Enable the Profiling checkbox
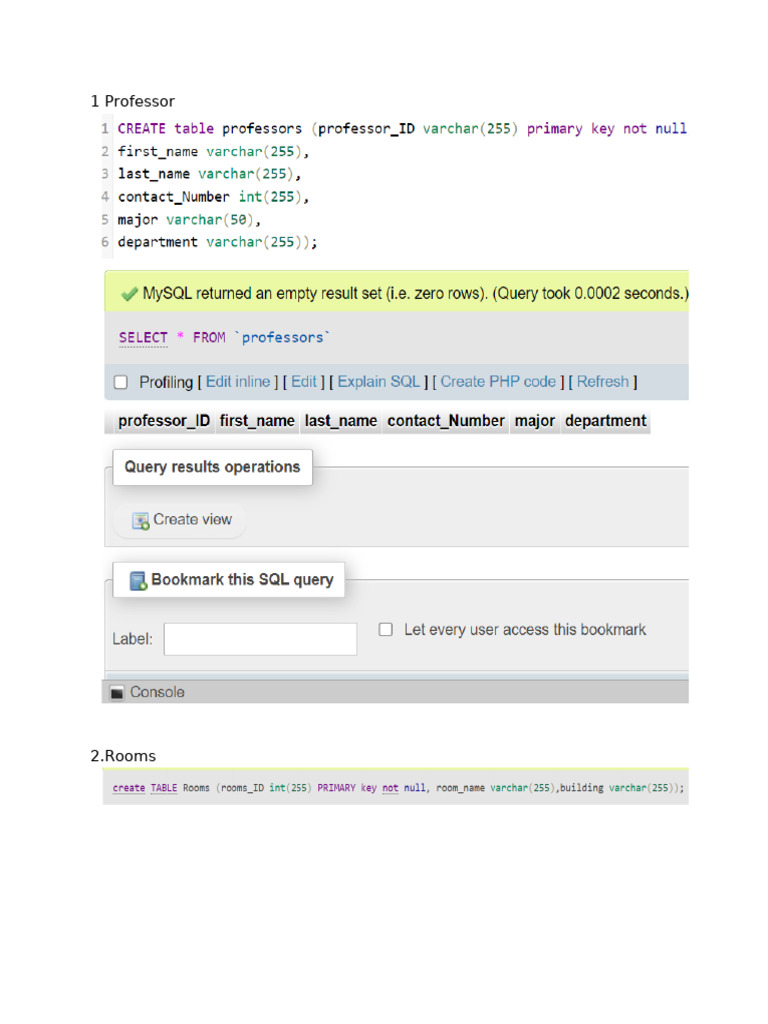768x1024 pixels. tap(121, 382)
